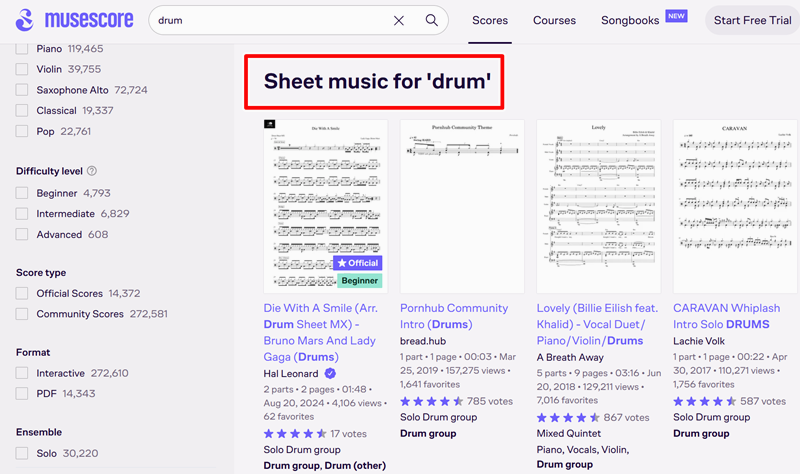Select the 'Format' heading
The width and height of the screenshot is (800, 474).
coord(33,352)
